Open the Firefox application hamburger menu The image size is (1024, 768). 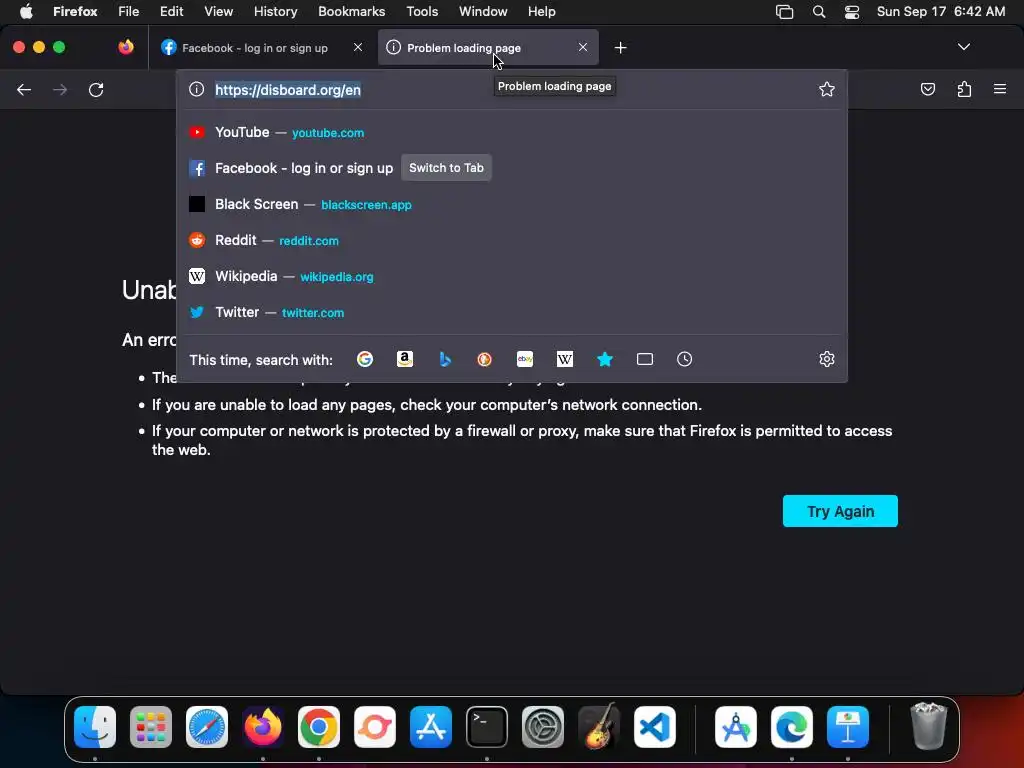click(1000, 89)
